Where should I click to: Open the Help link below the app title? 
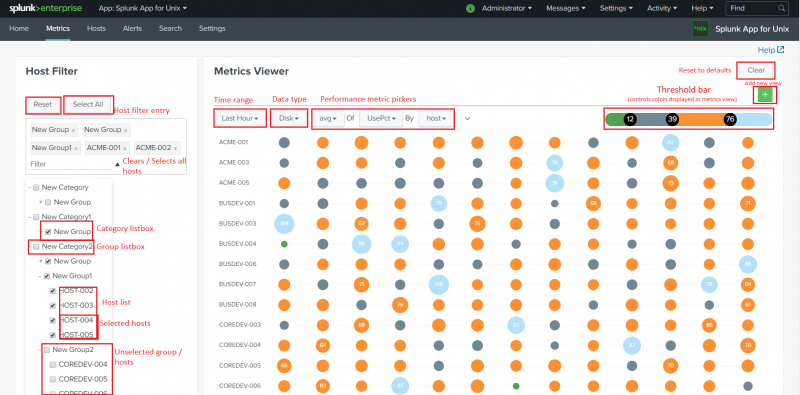(770, 50)
